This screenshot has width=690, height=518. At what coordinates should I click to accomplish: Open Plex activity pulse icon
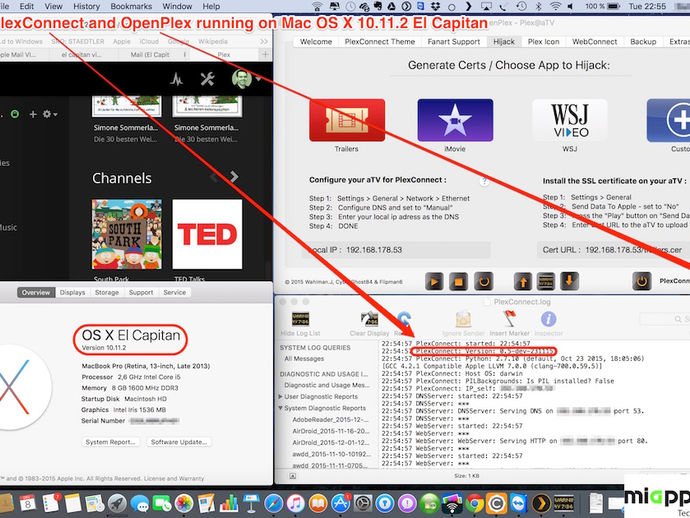click(x=177, y=79)
